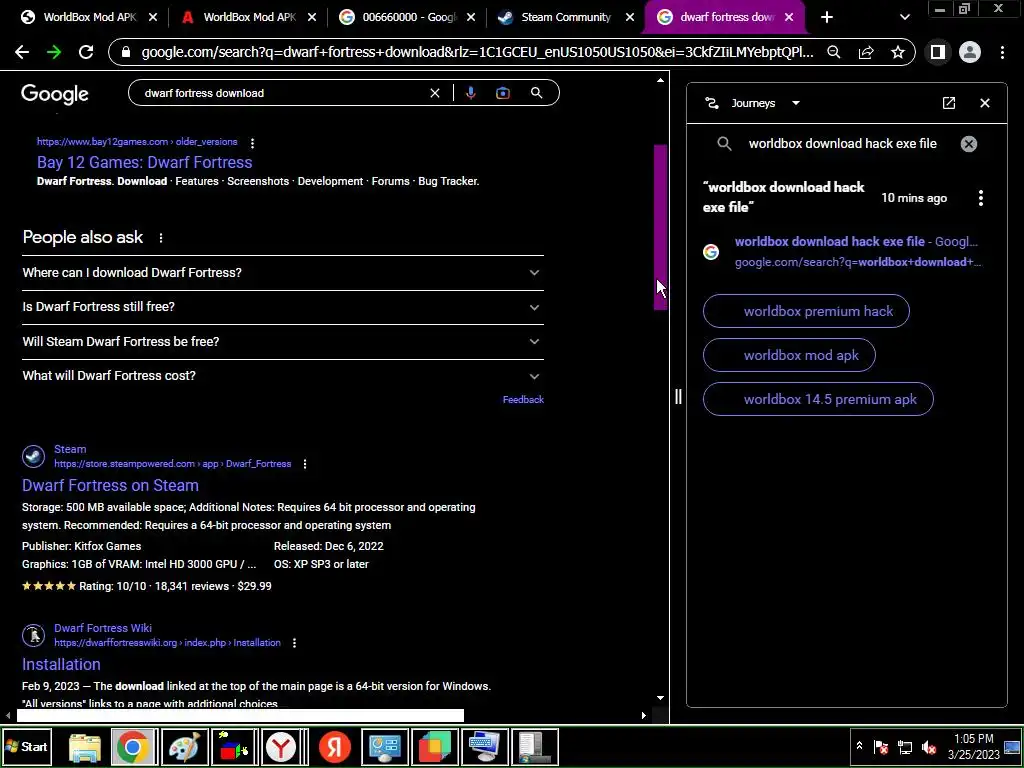Toggle the browser side panel
The width and height of the screenshot is (1024, 768).
(x=938, y=52)
